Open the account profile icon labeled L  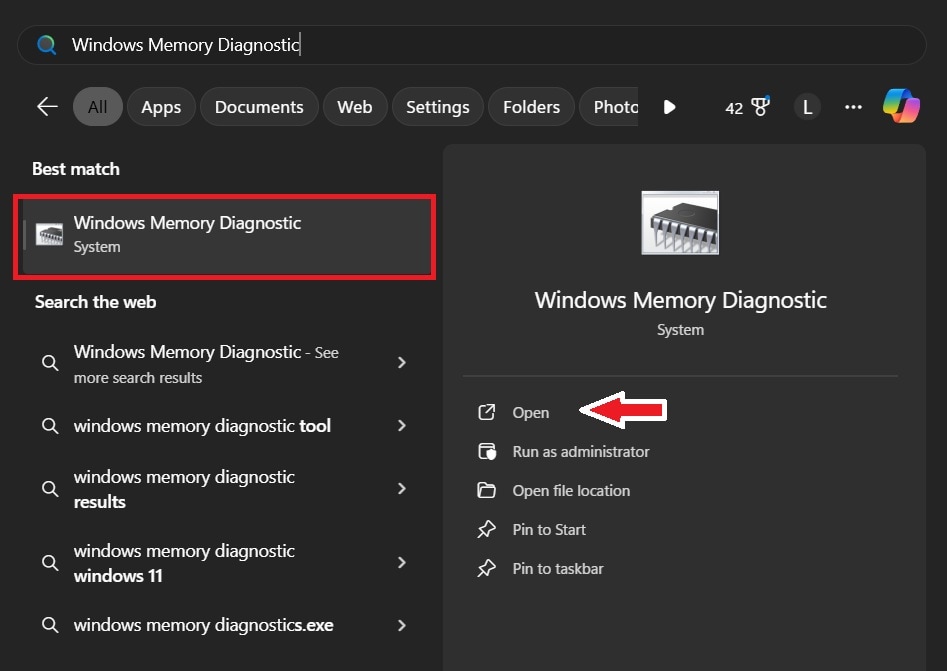(807, 105)
